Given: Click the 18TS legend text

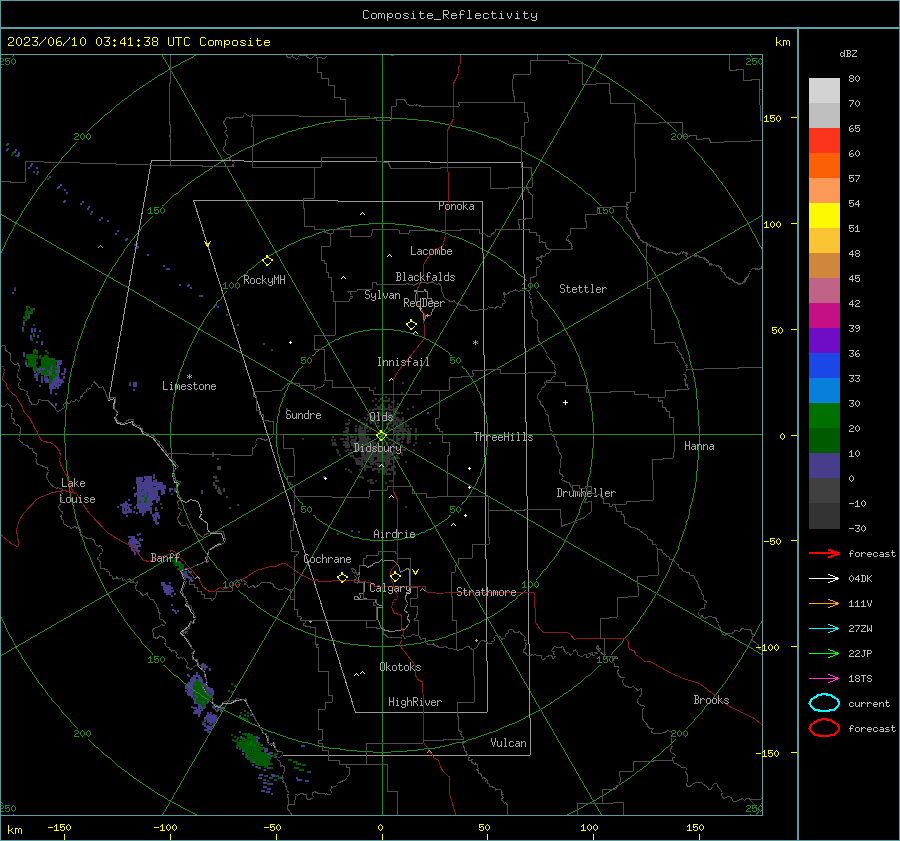Looking at the screenshot, I should pos(860,679).
